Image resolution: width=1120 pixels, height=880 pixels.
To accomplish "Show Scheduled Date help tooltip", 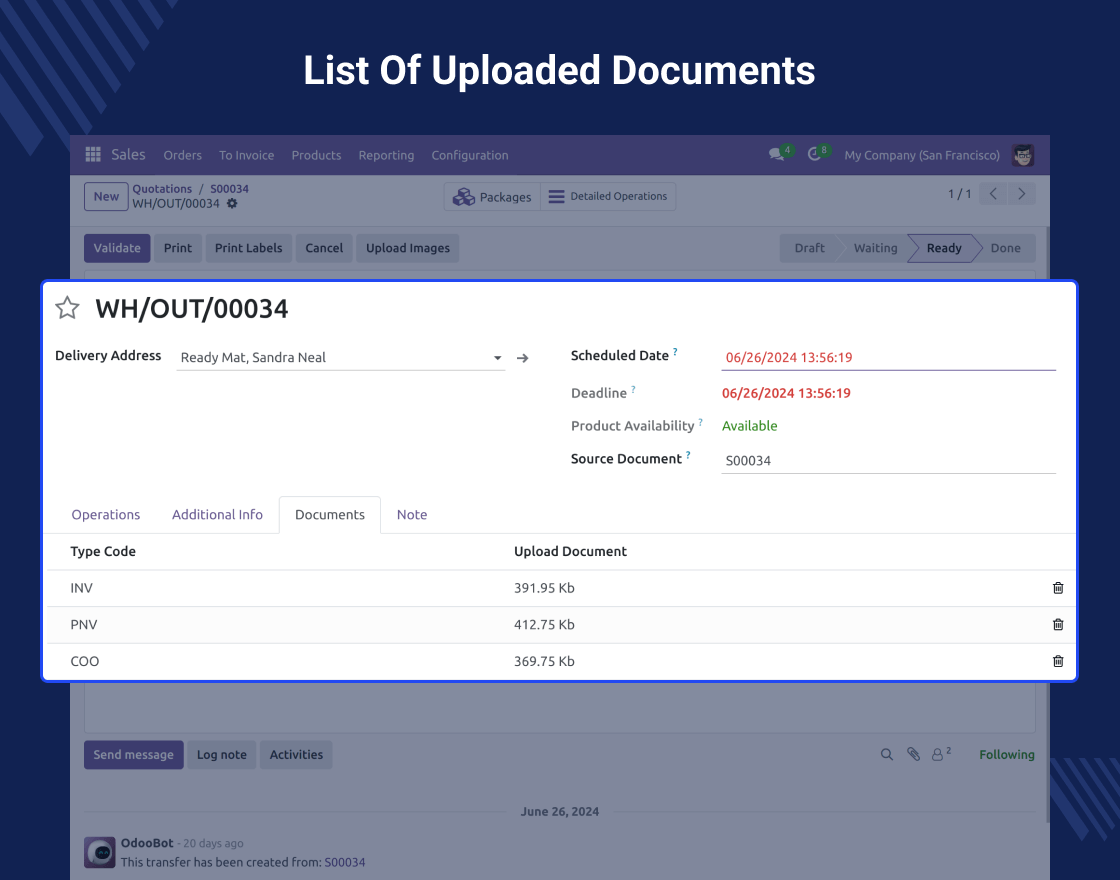I will [675, 351].
